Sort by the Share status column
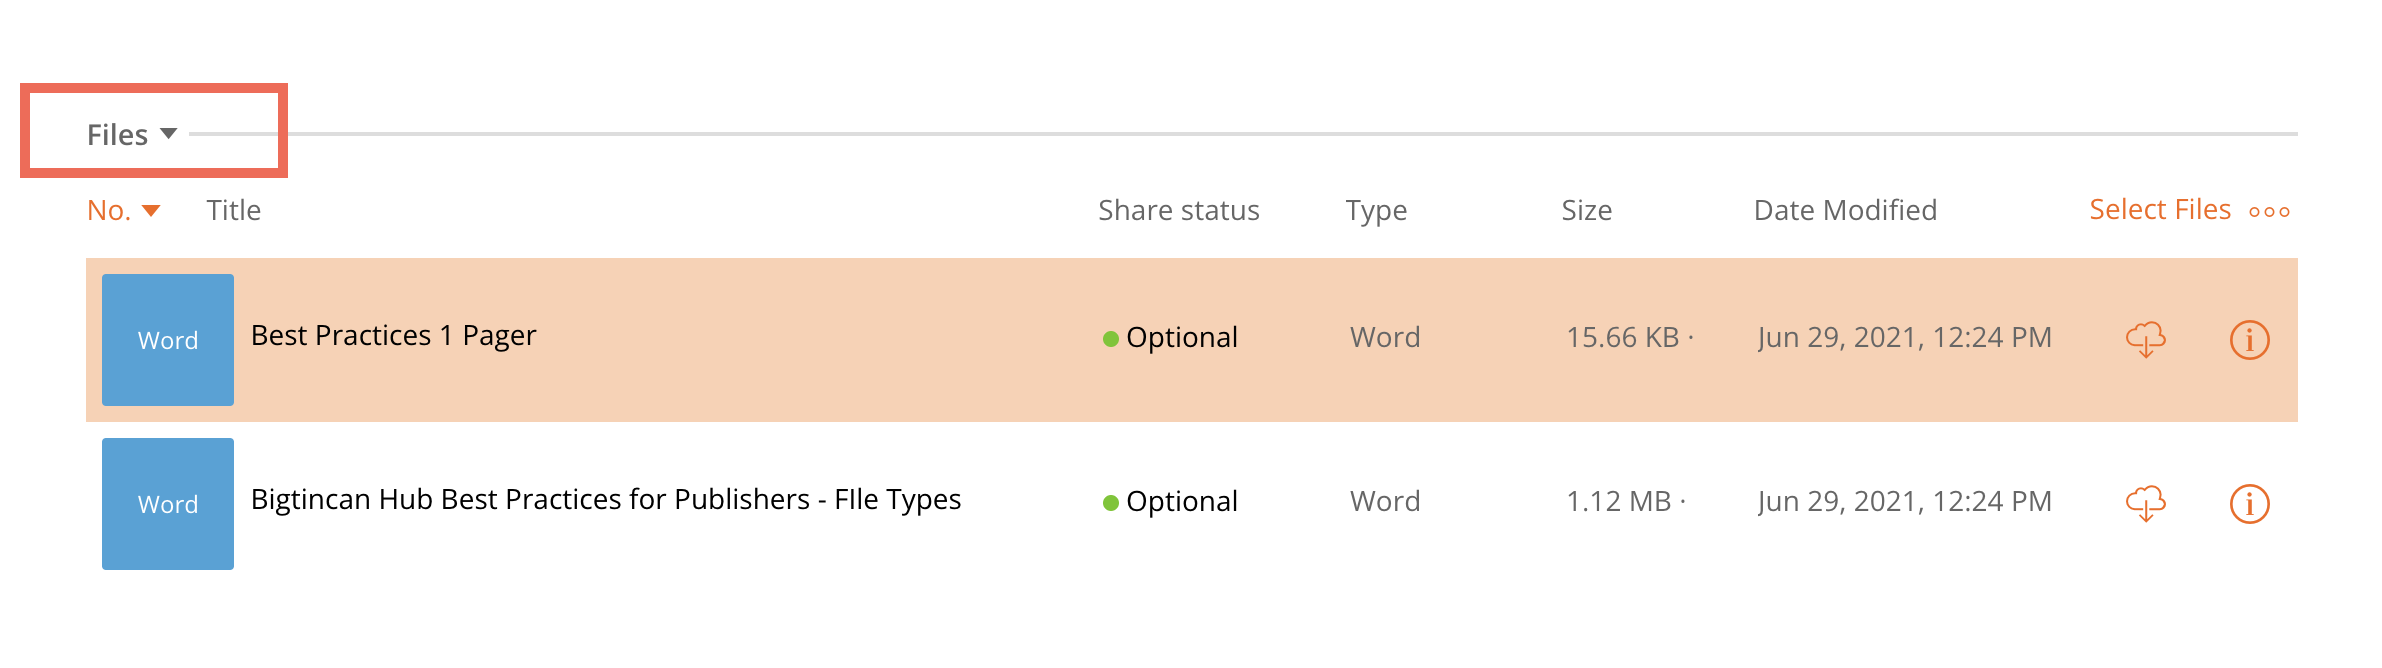 coord(1178,210)
